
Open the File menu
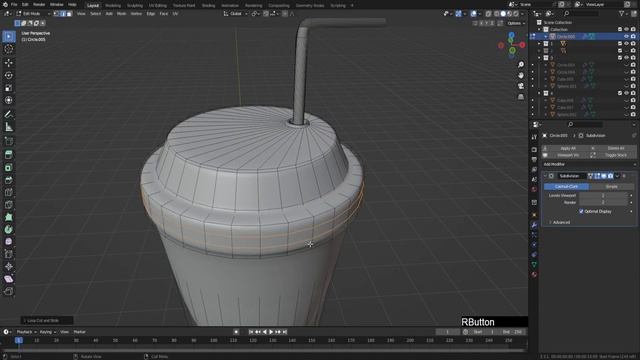(x=14, y=4)
